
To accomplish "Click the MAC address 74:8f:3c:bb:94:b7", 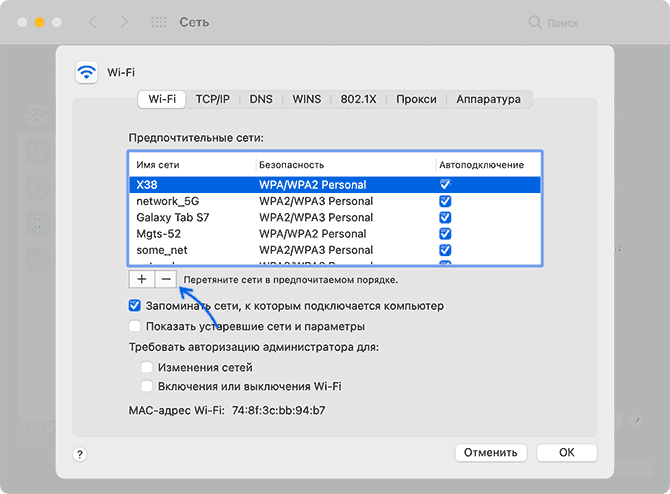I will pos(278,410).
